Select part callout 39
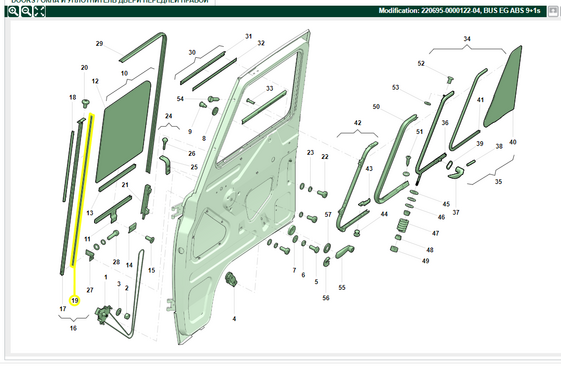This screenshot has width=561, height=370. 480,143
